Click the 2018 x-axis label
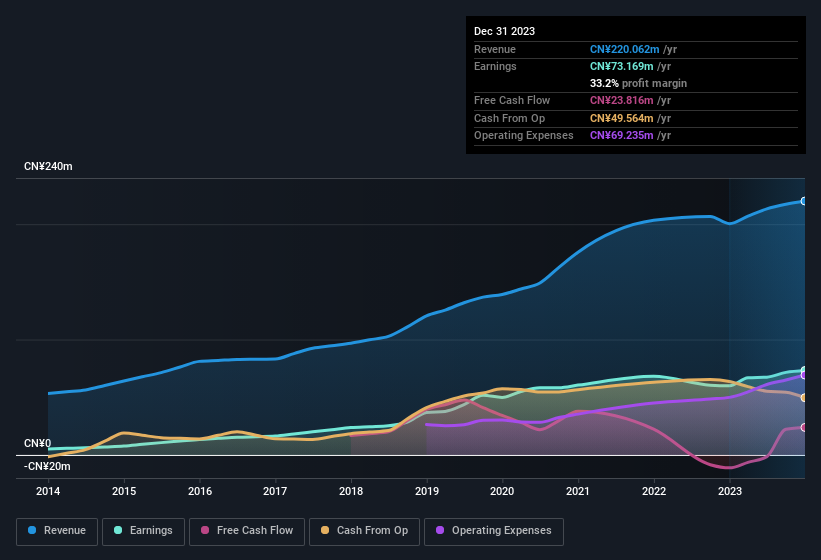 (351, 491)
